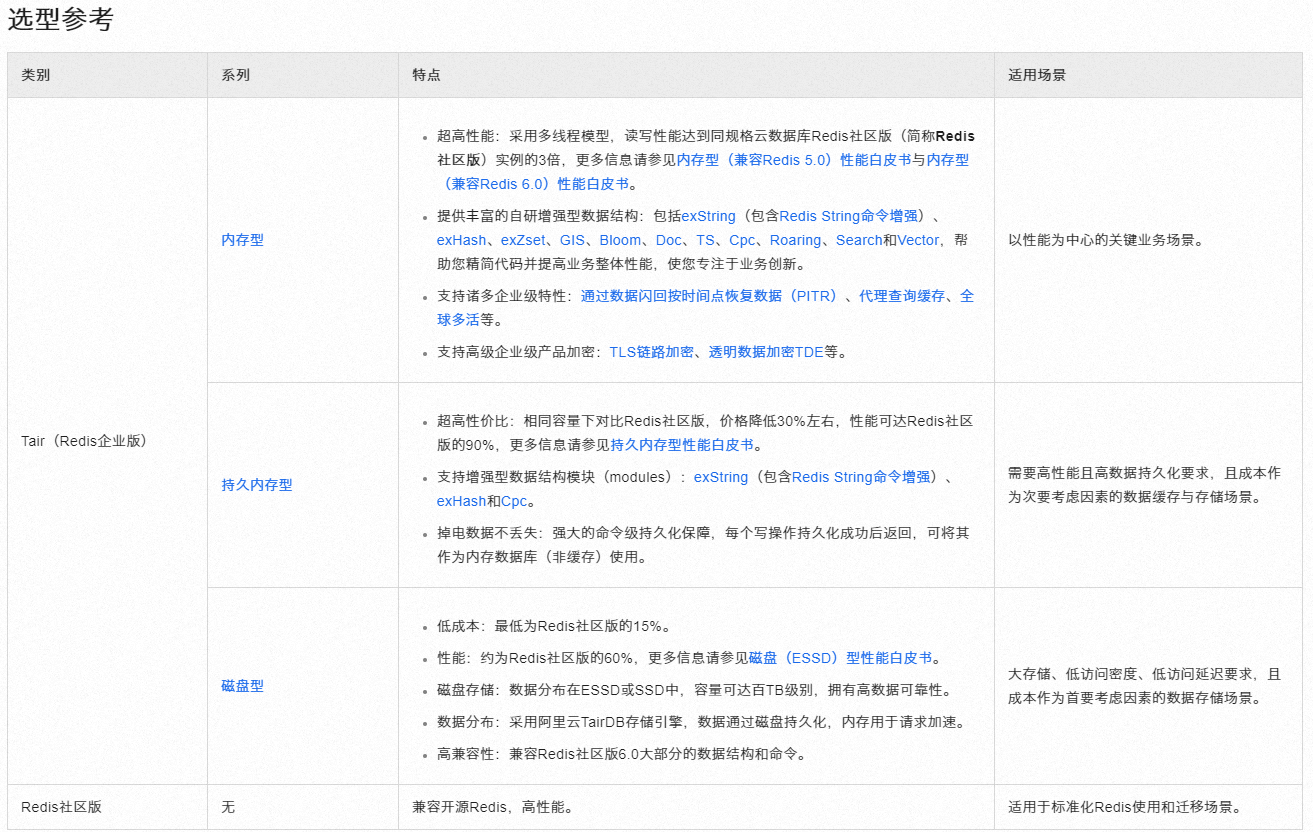The image size is (1313, 832).
Task: Click the 特点 column header
Action: (x=426, y=75)
